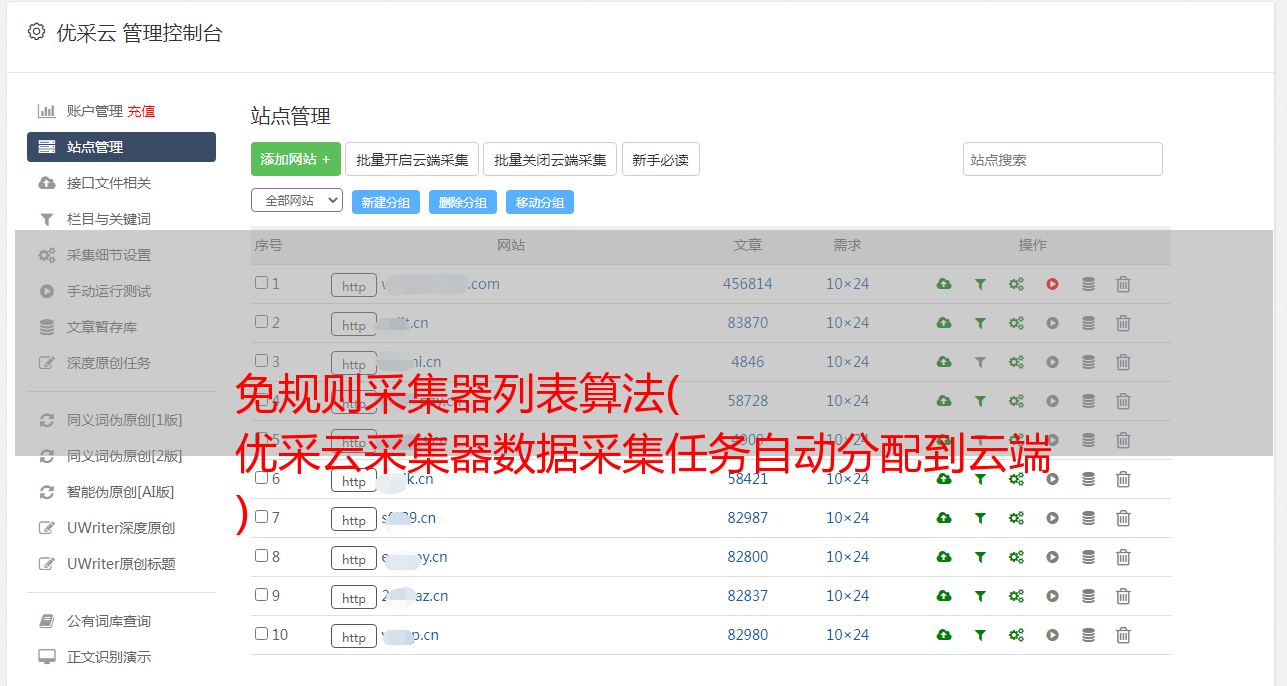Check the checkbox for row 6
Screen dimensions: 1287x686
261,478
